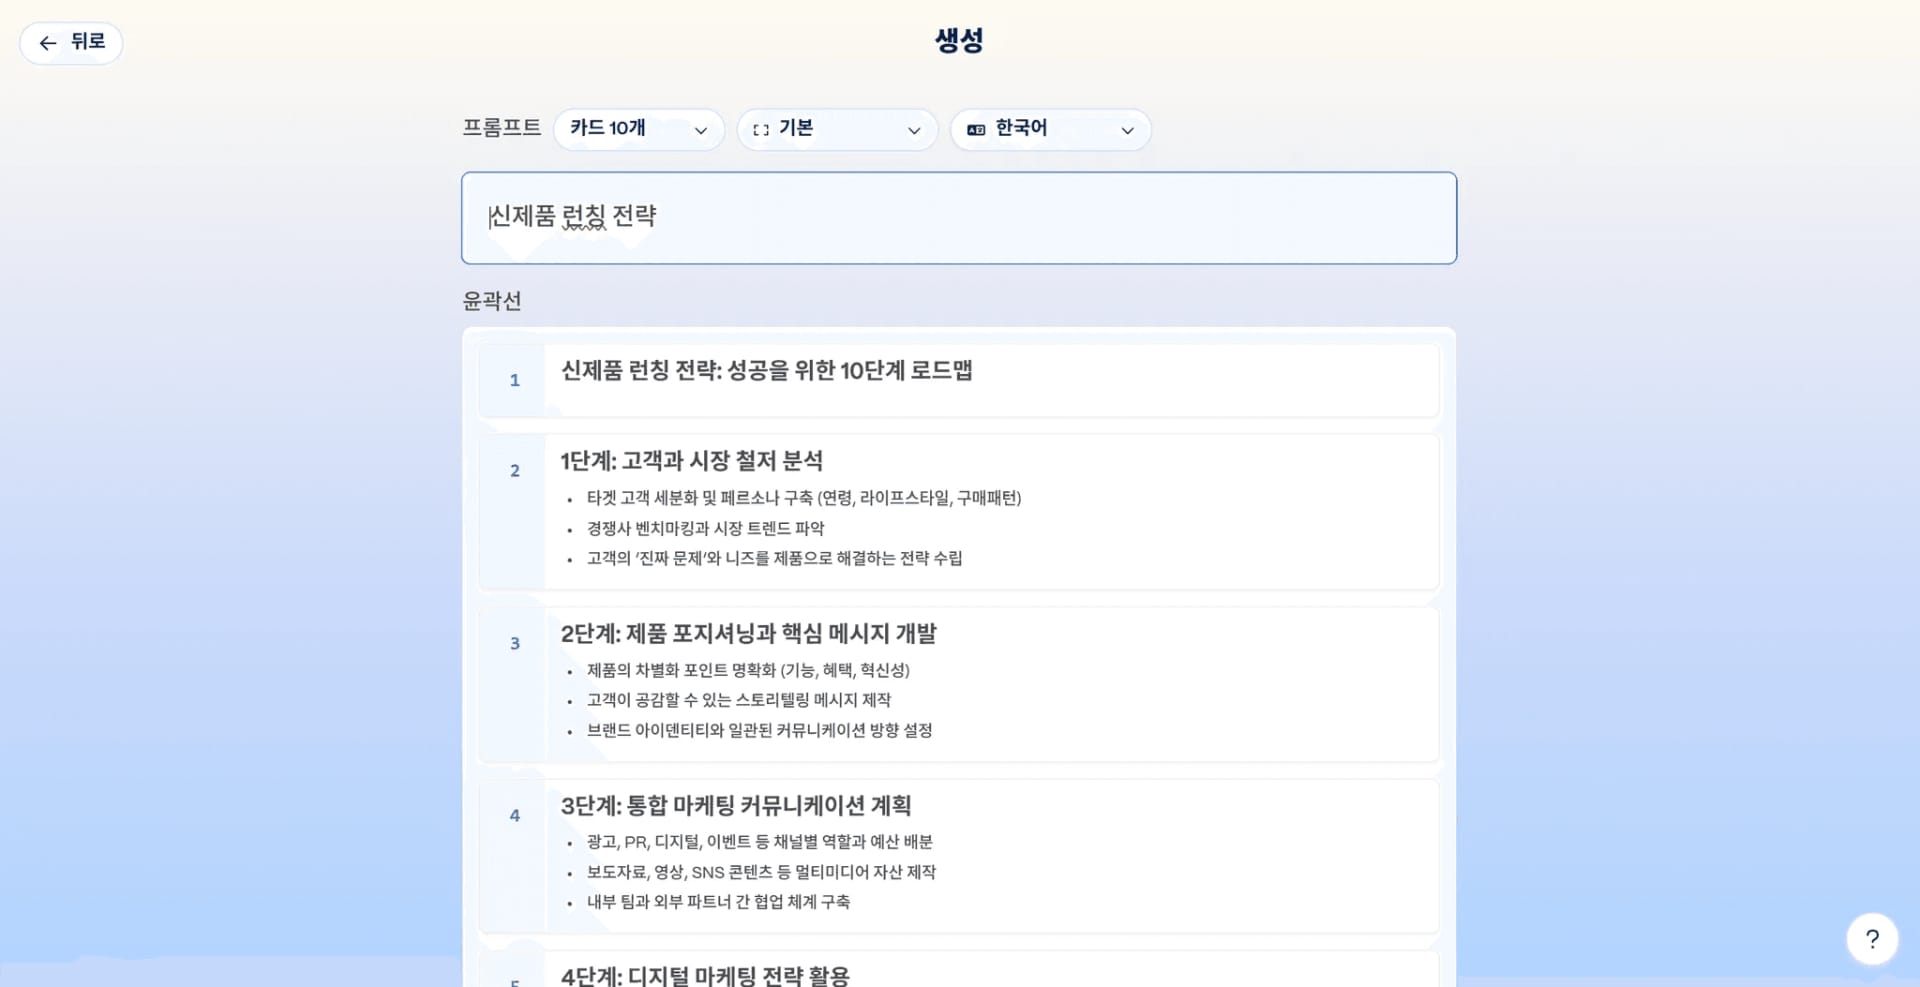
Task: Expand the 기본 format dropdown
Action: click(x=837, y=129)
